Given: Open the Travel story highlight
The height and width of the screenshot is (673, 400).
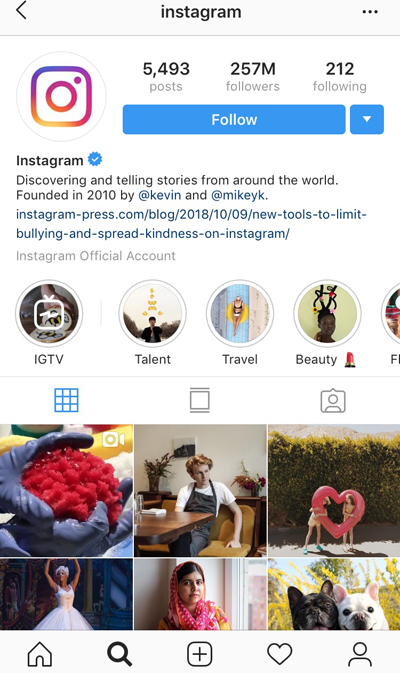Looking at the screenshot, I should (x=240, y=313).
